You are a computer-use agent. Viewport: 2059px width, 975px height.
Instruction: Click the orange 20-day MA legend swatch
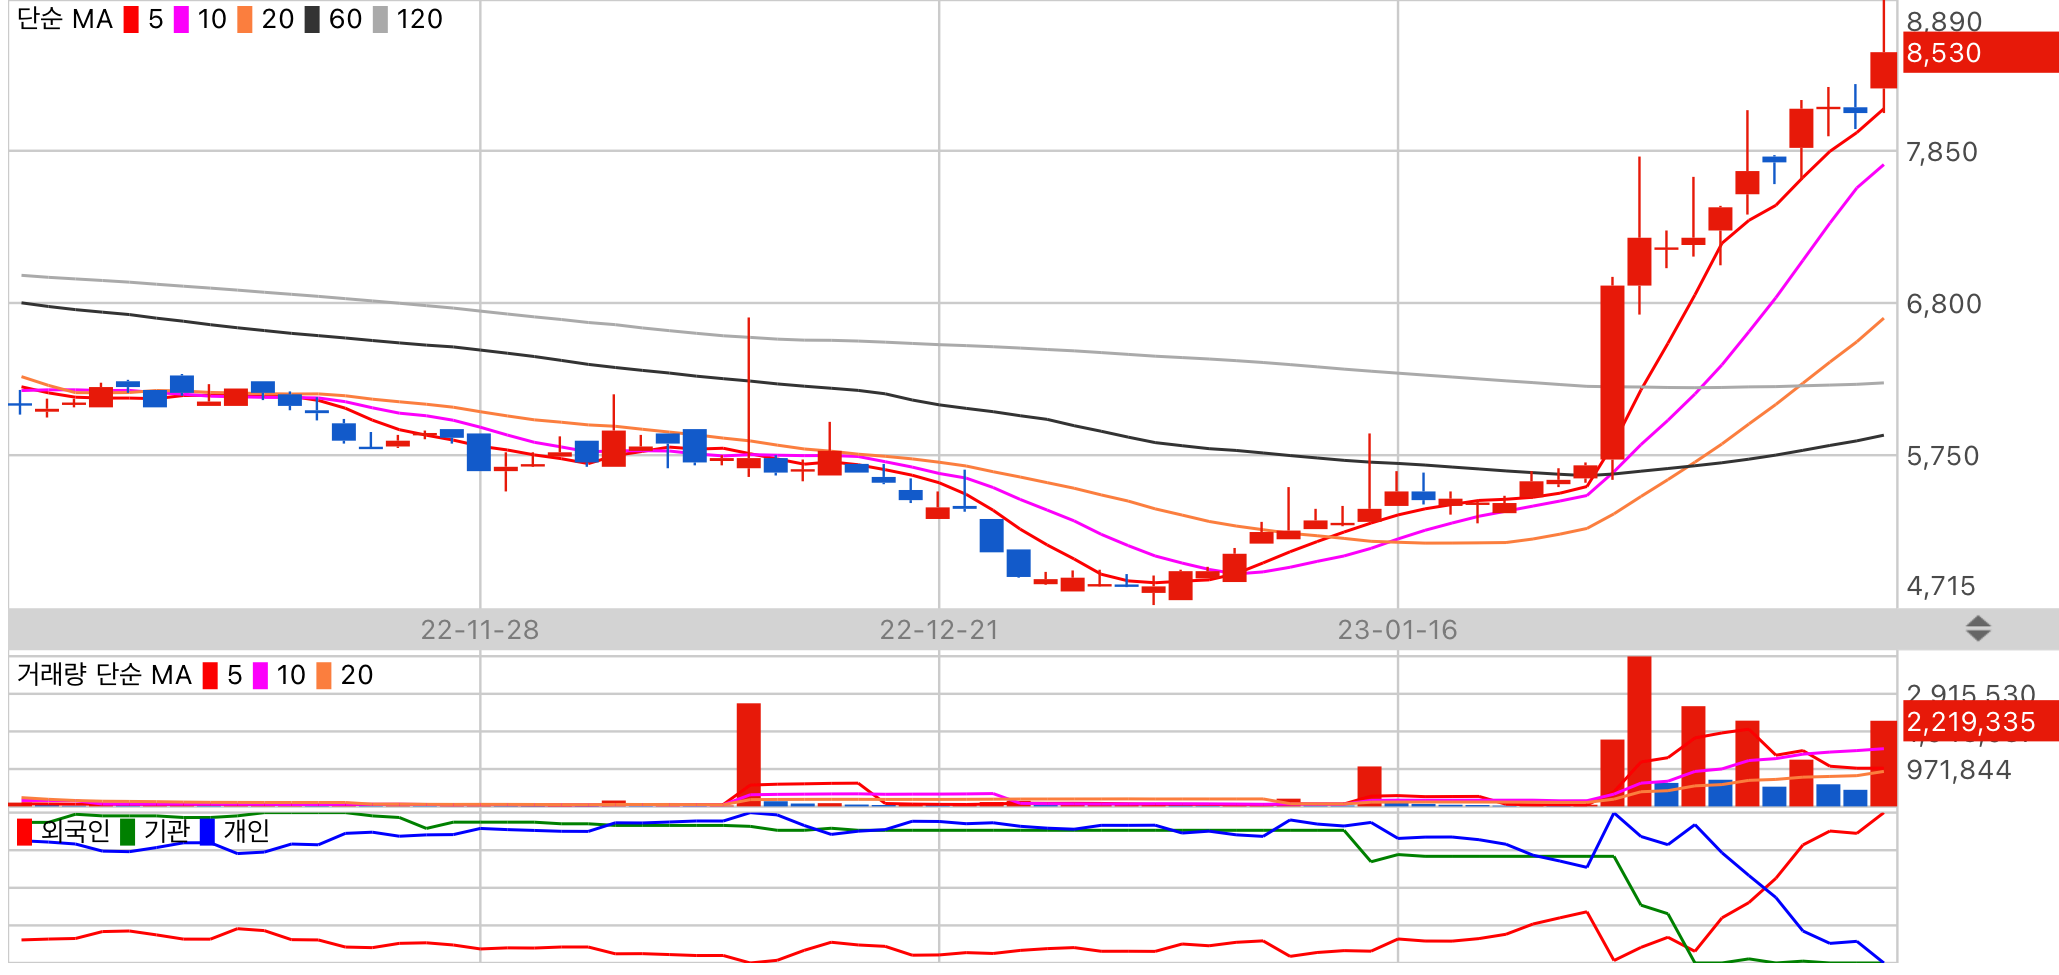245,20
